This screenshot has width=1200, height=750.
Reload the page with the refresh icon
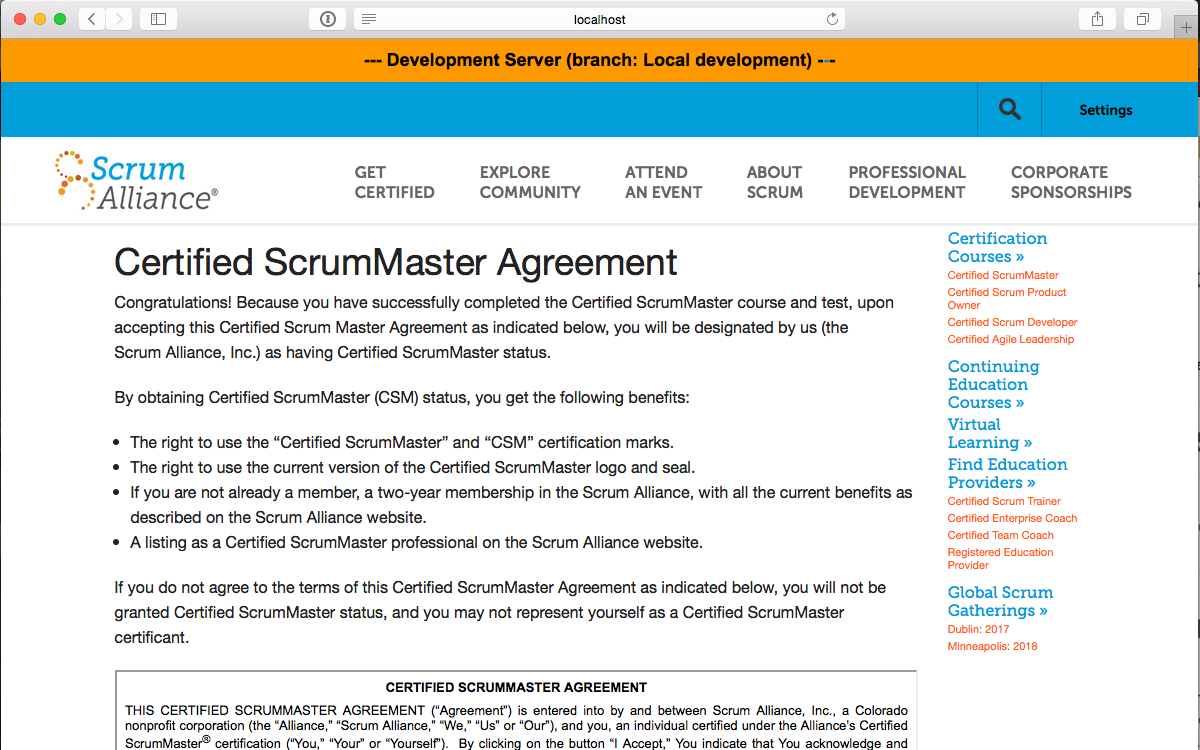832,19
